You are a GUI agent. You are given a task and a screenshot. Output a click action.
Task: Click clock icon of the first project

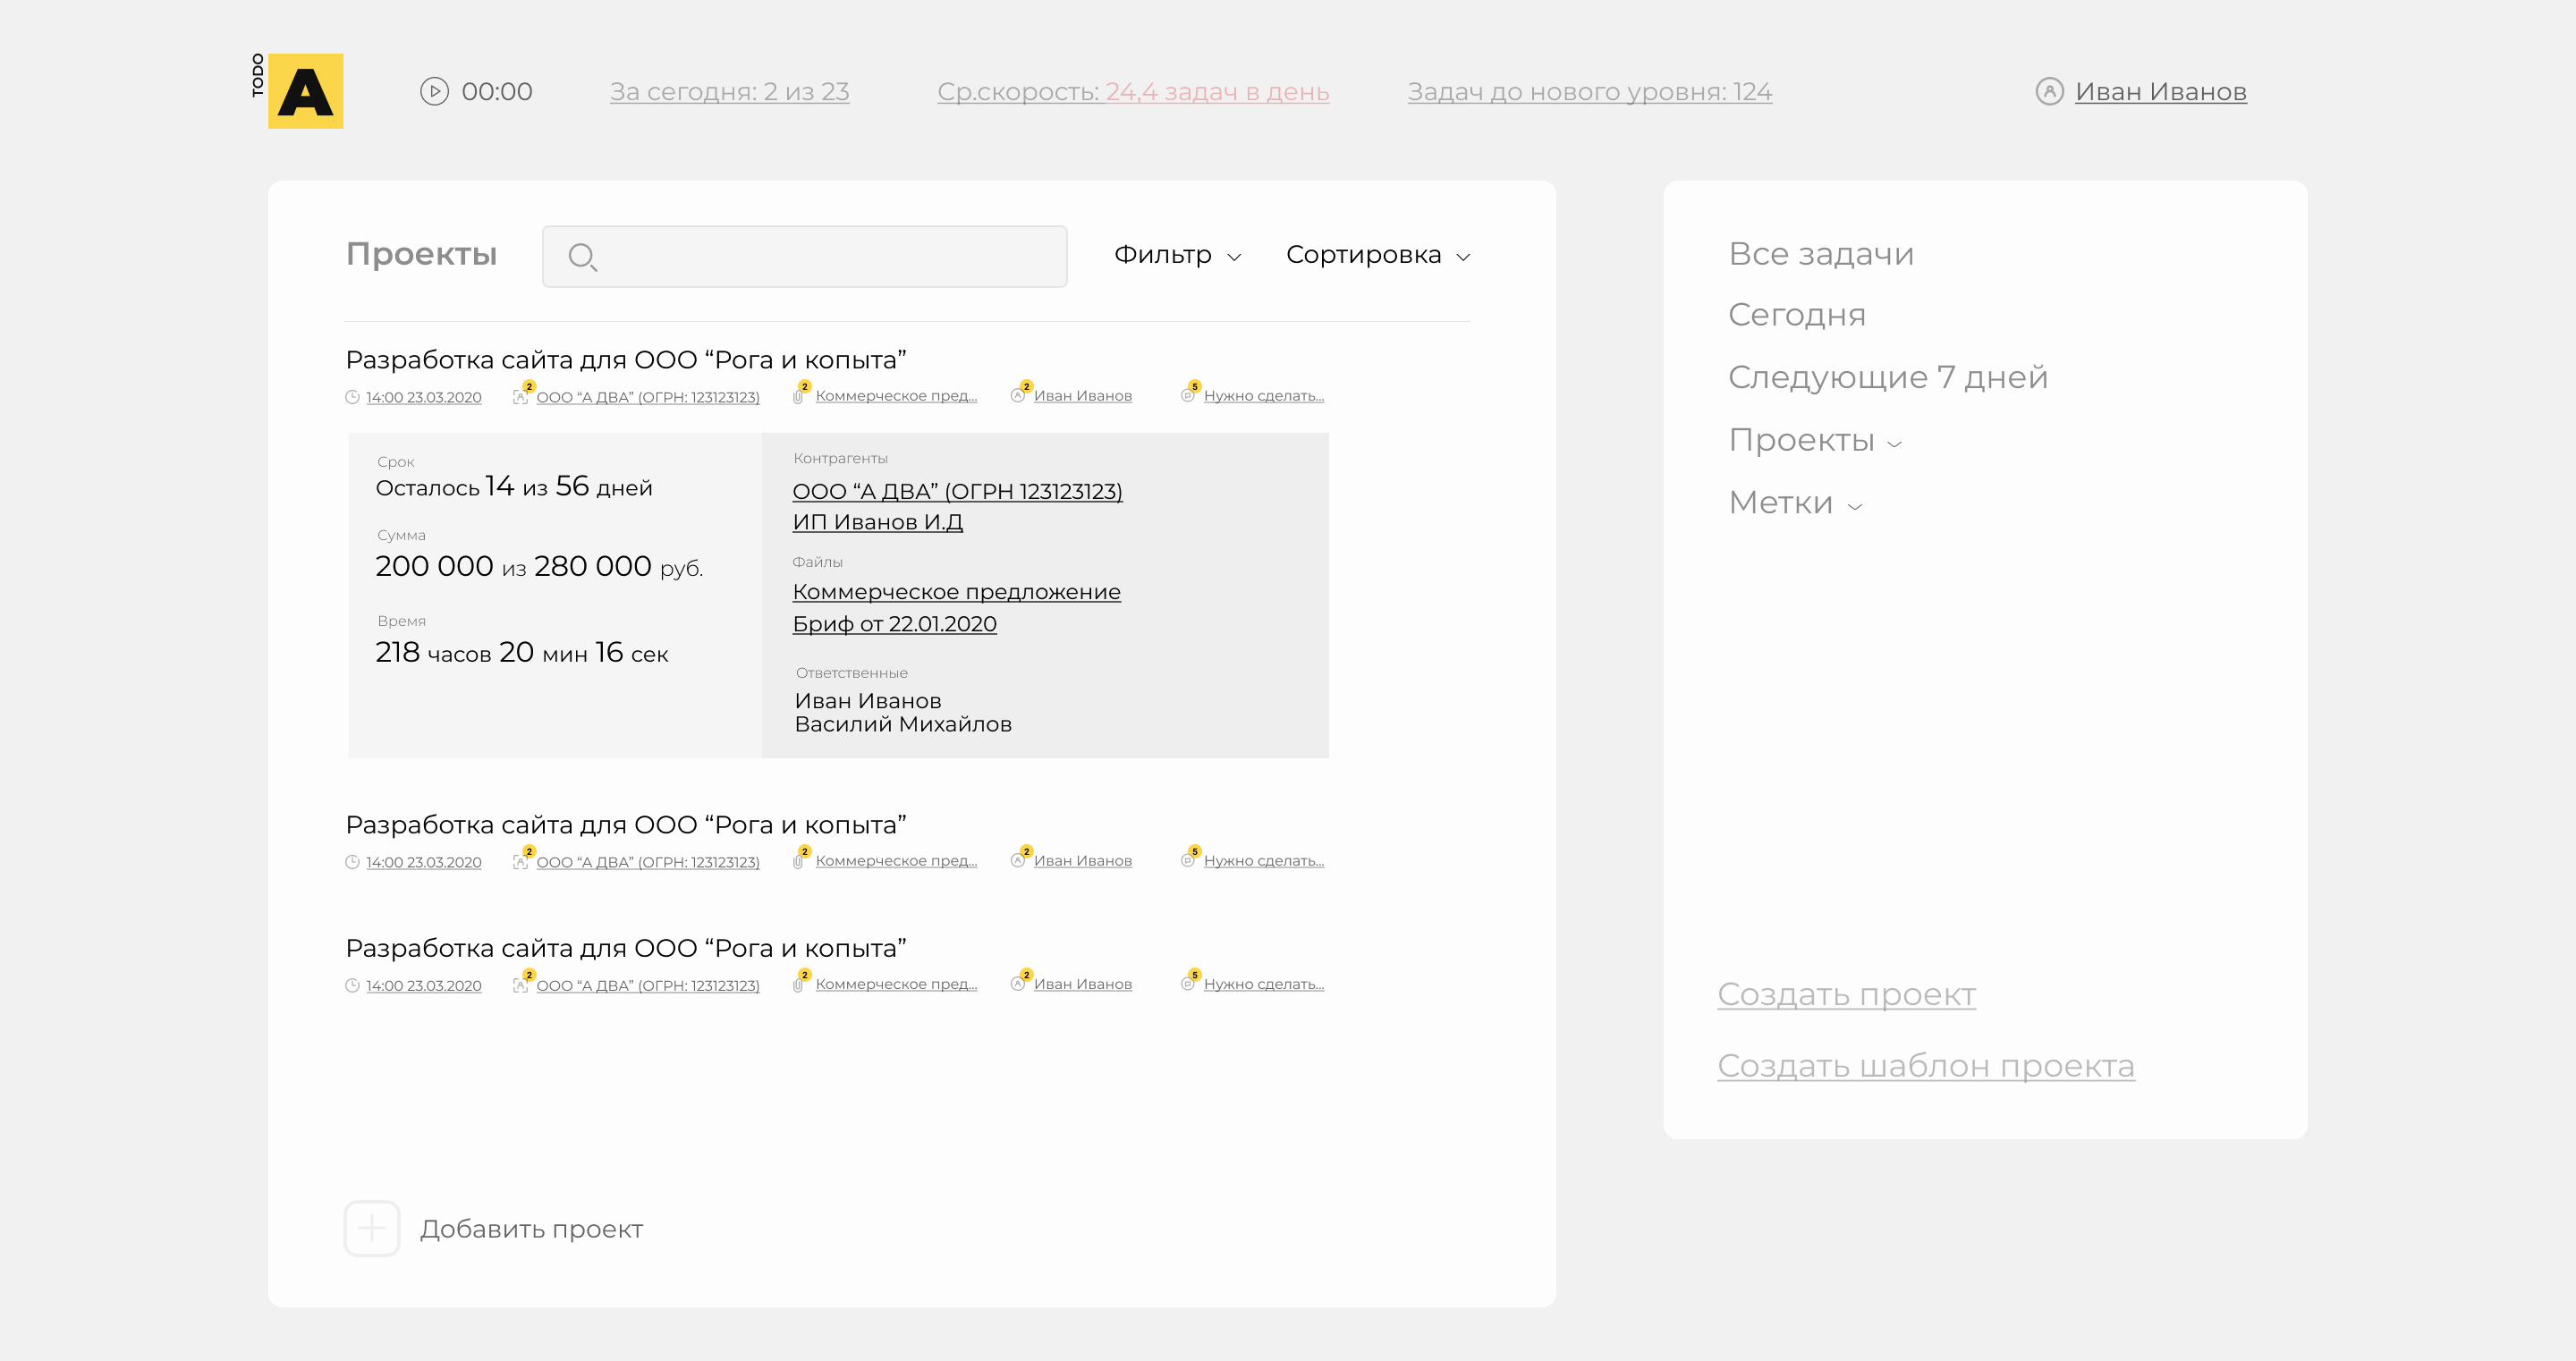tap(352, 397)
